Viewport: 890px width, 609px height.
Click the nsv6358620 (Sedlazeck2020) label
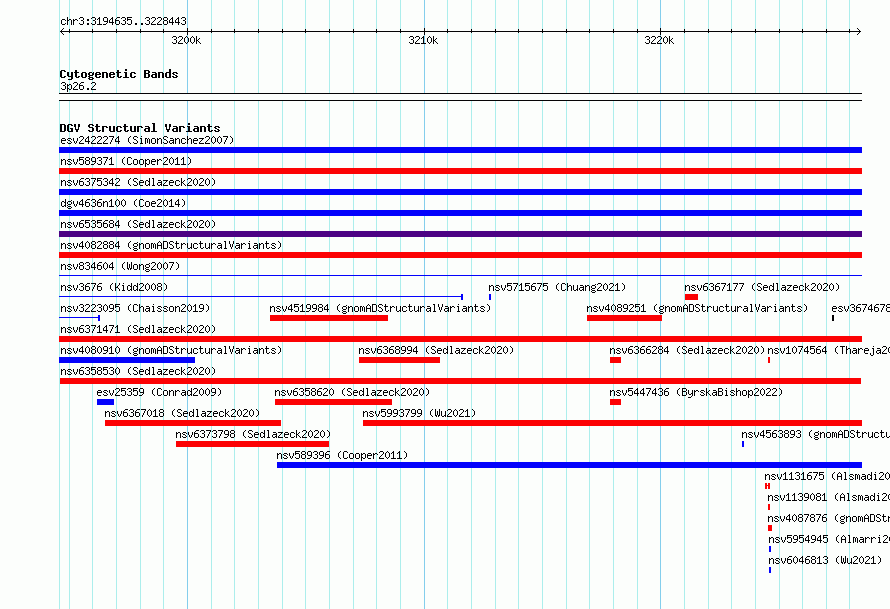pos(352,392)
